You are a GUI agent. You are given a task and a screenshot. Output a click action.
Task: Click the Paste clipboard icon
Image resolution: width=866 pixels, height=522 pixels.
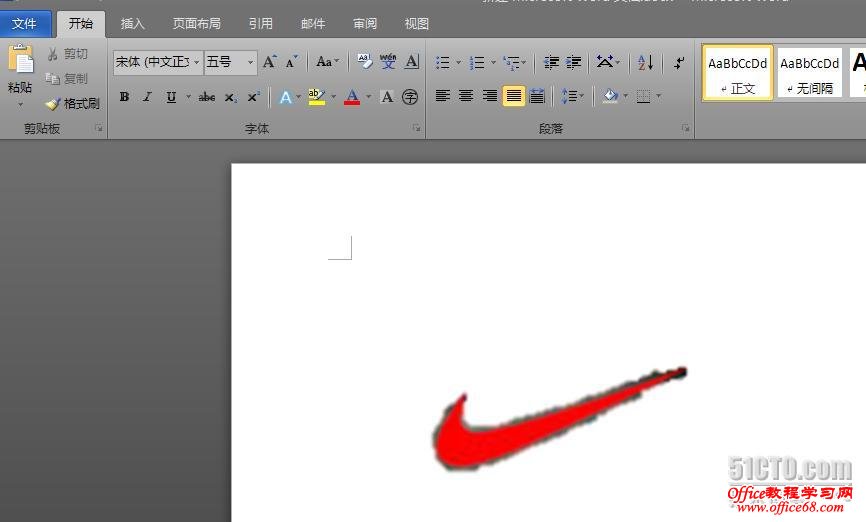pyautogui.click(x=20, y=59)
